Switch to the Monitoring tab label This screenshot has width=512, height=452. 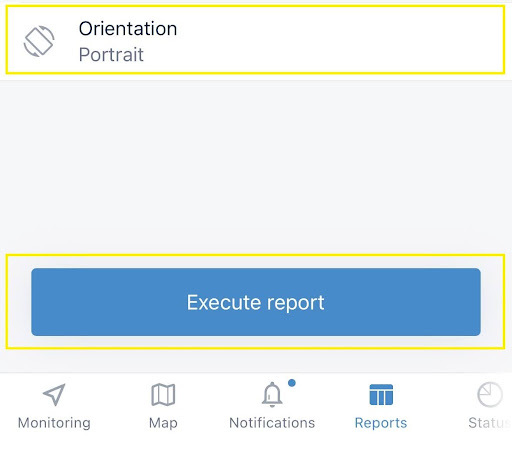pyautogui.click(x=54, y=423)
